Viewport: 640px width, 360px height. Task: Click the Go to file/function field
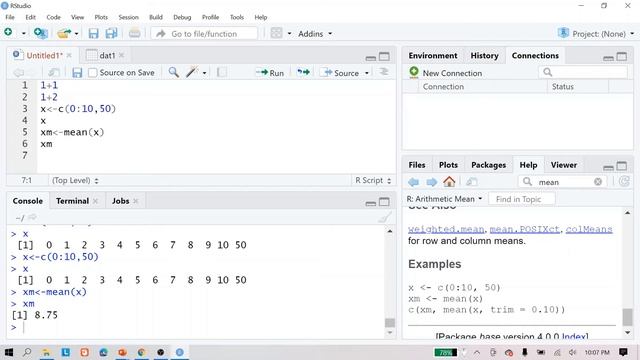coord(204,33)
